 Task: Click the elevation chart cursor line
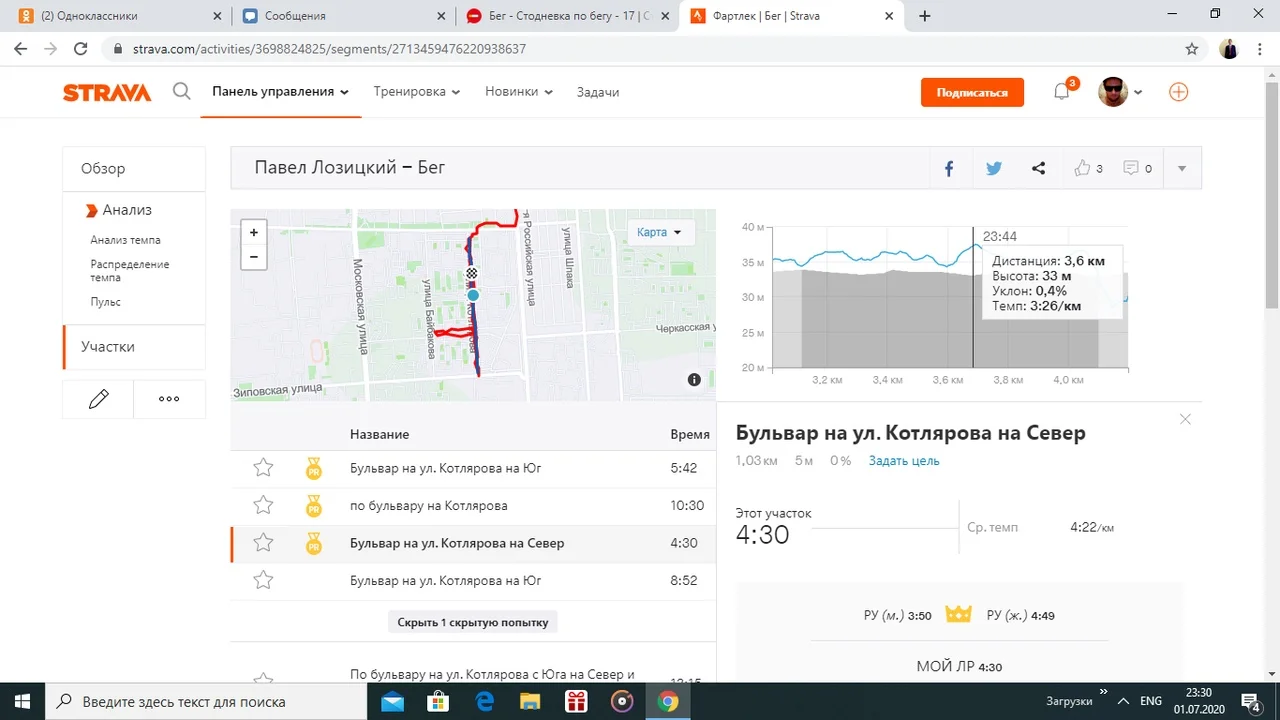tap(973, 297)
